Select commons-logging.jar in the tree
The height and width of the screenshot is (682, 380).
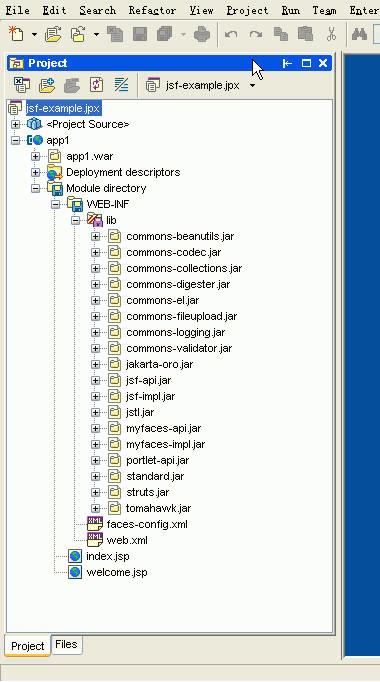tap(176, 332)
